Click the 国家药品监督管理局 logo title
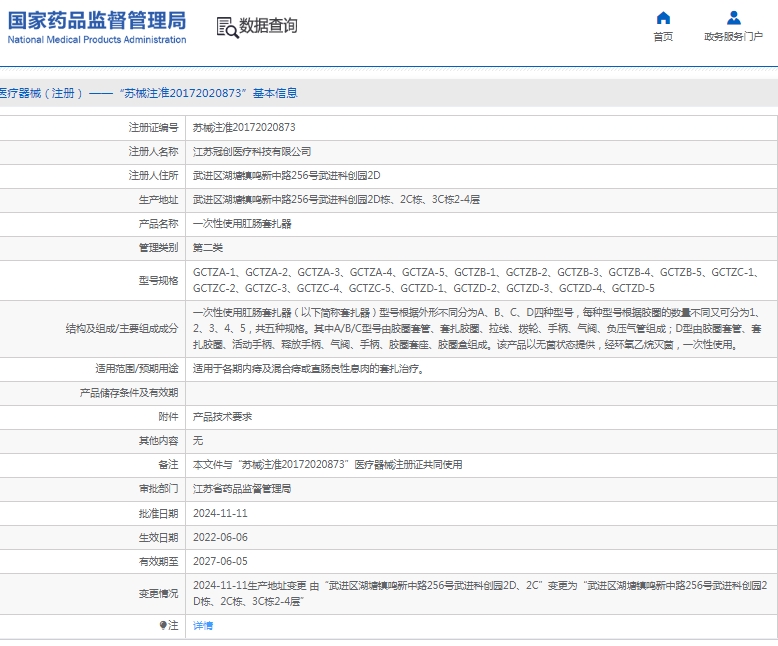The height and width of the screenshot is (646, 778). 97,21
